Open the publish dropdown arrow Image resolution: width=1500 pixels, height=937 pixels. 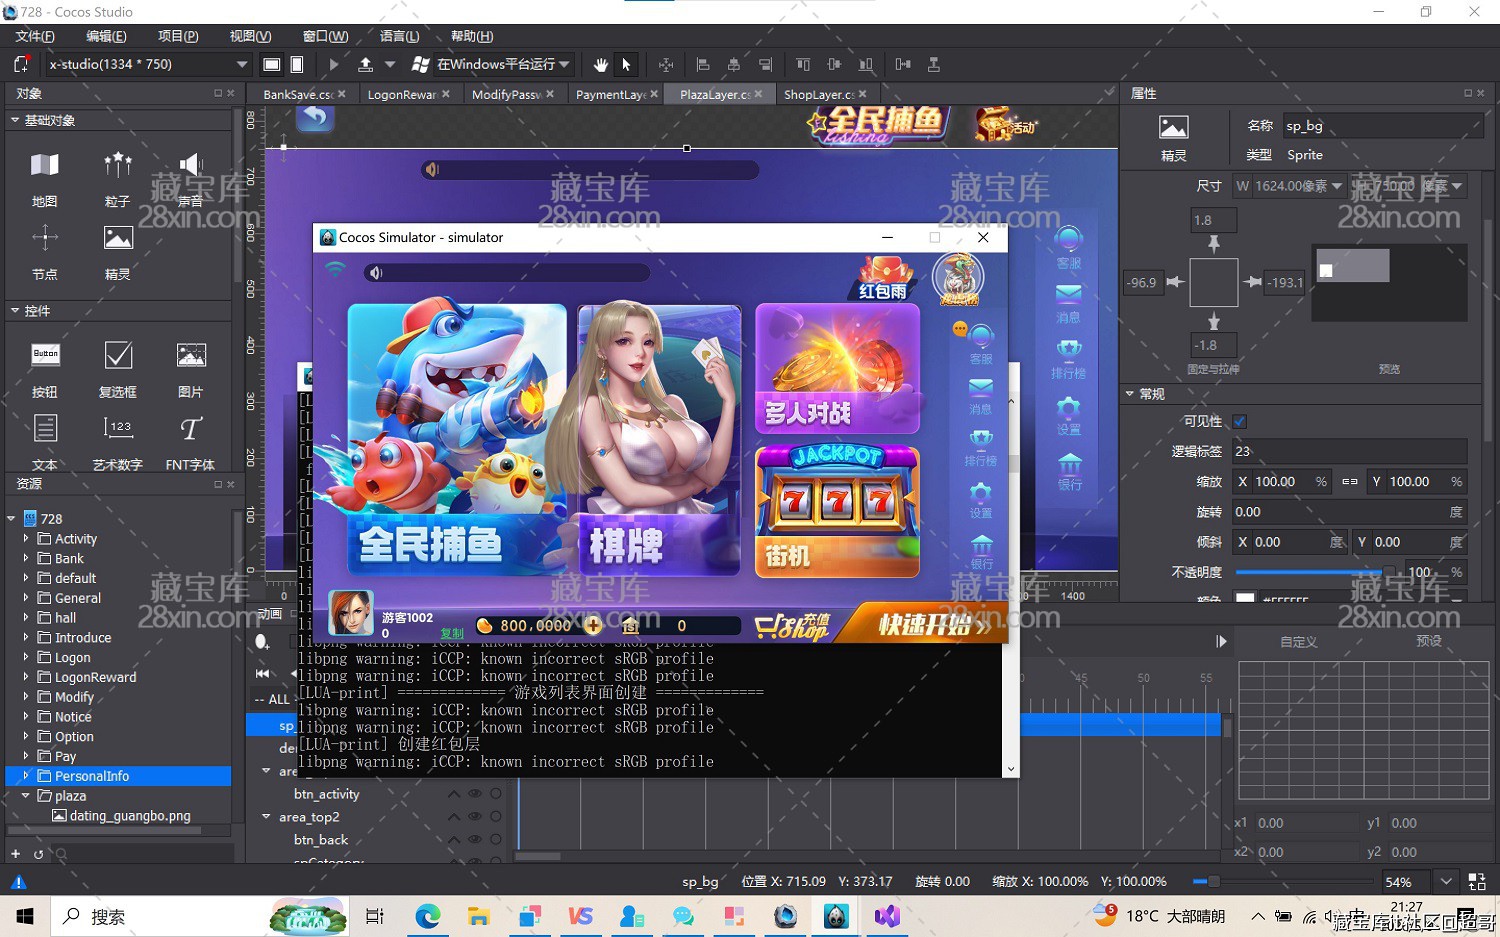coord(390,64)
